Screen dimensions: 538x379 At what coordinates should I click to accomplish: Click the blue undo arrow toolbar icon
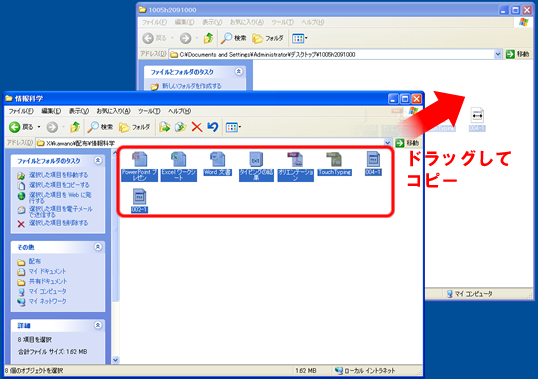(x=213, y=127)
